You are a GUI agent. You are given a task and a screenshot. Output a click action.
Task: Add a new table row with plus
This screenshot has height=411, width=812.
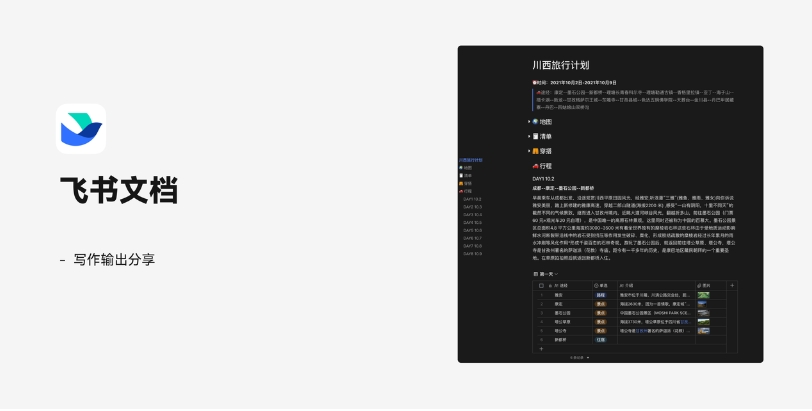click(541, 349)
